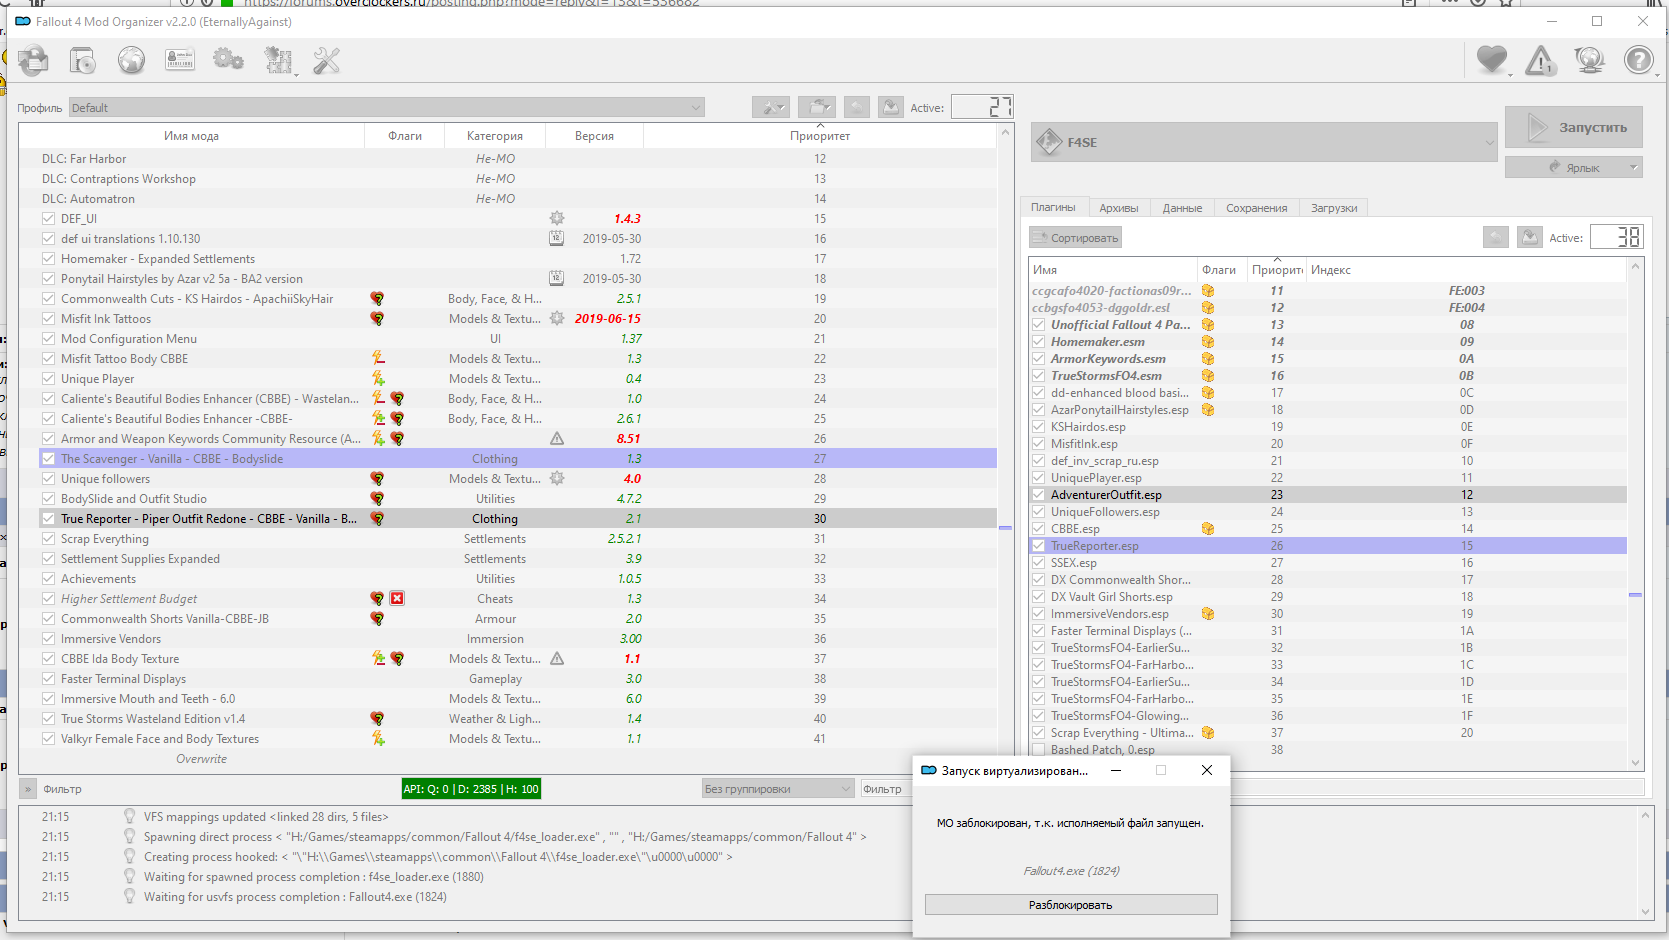Open settings via wrench and screwdriver icon
The width and height of the screenshot is (1669, 940).
(x=327, y=61)
